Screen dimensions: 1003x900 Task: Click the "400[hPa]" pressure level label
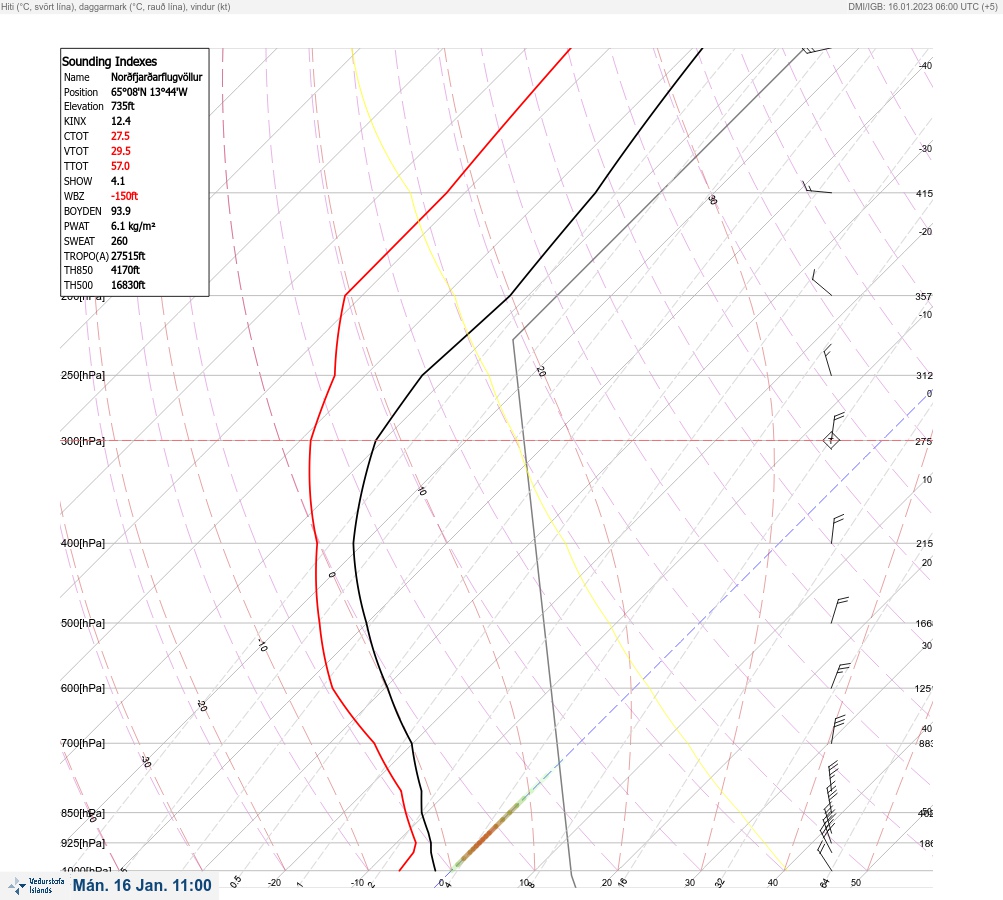(x=83, y=543)
